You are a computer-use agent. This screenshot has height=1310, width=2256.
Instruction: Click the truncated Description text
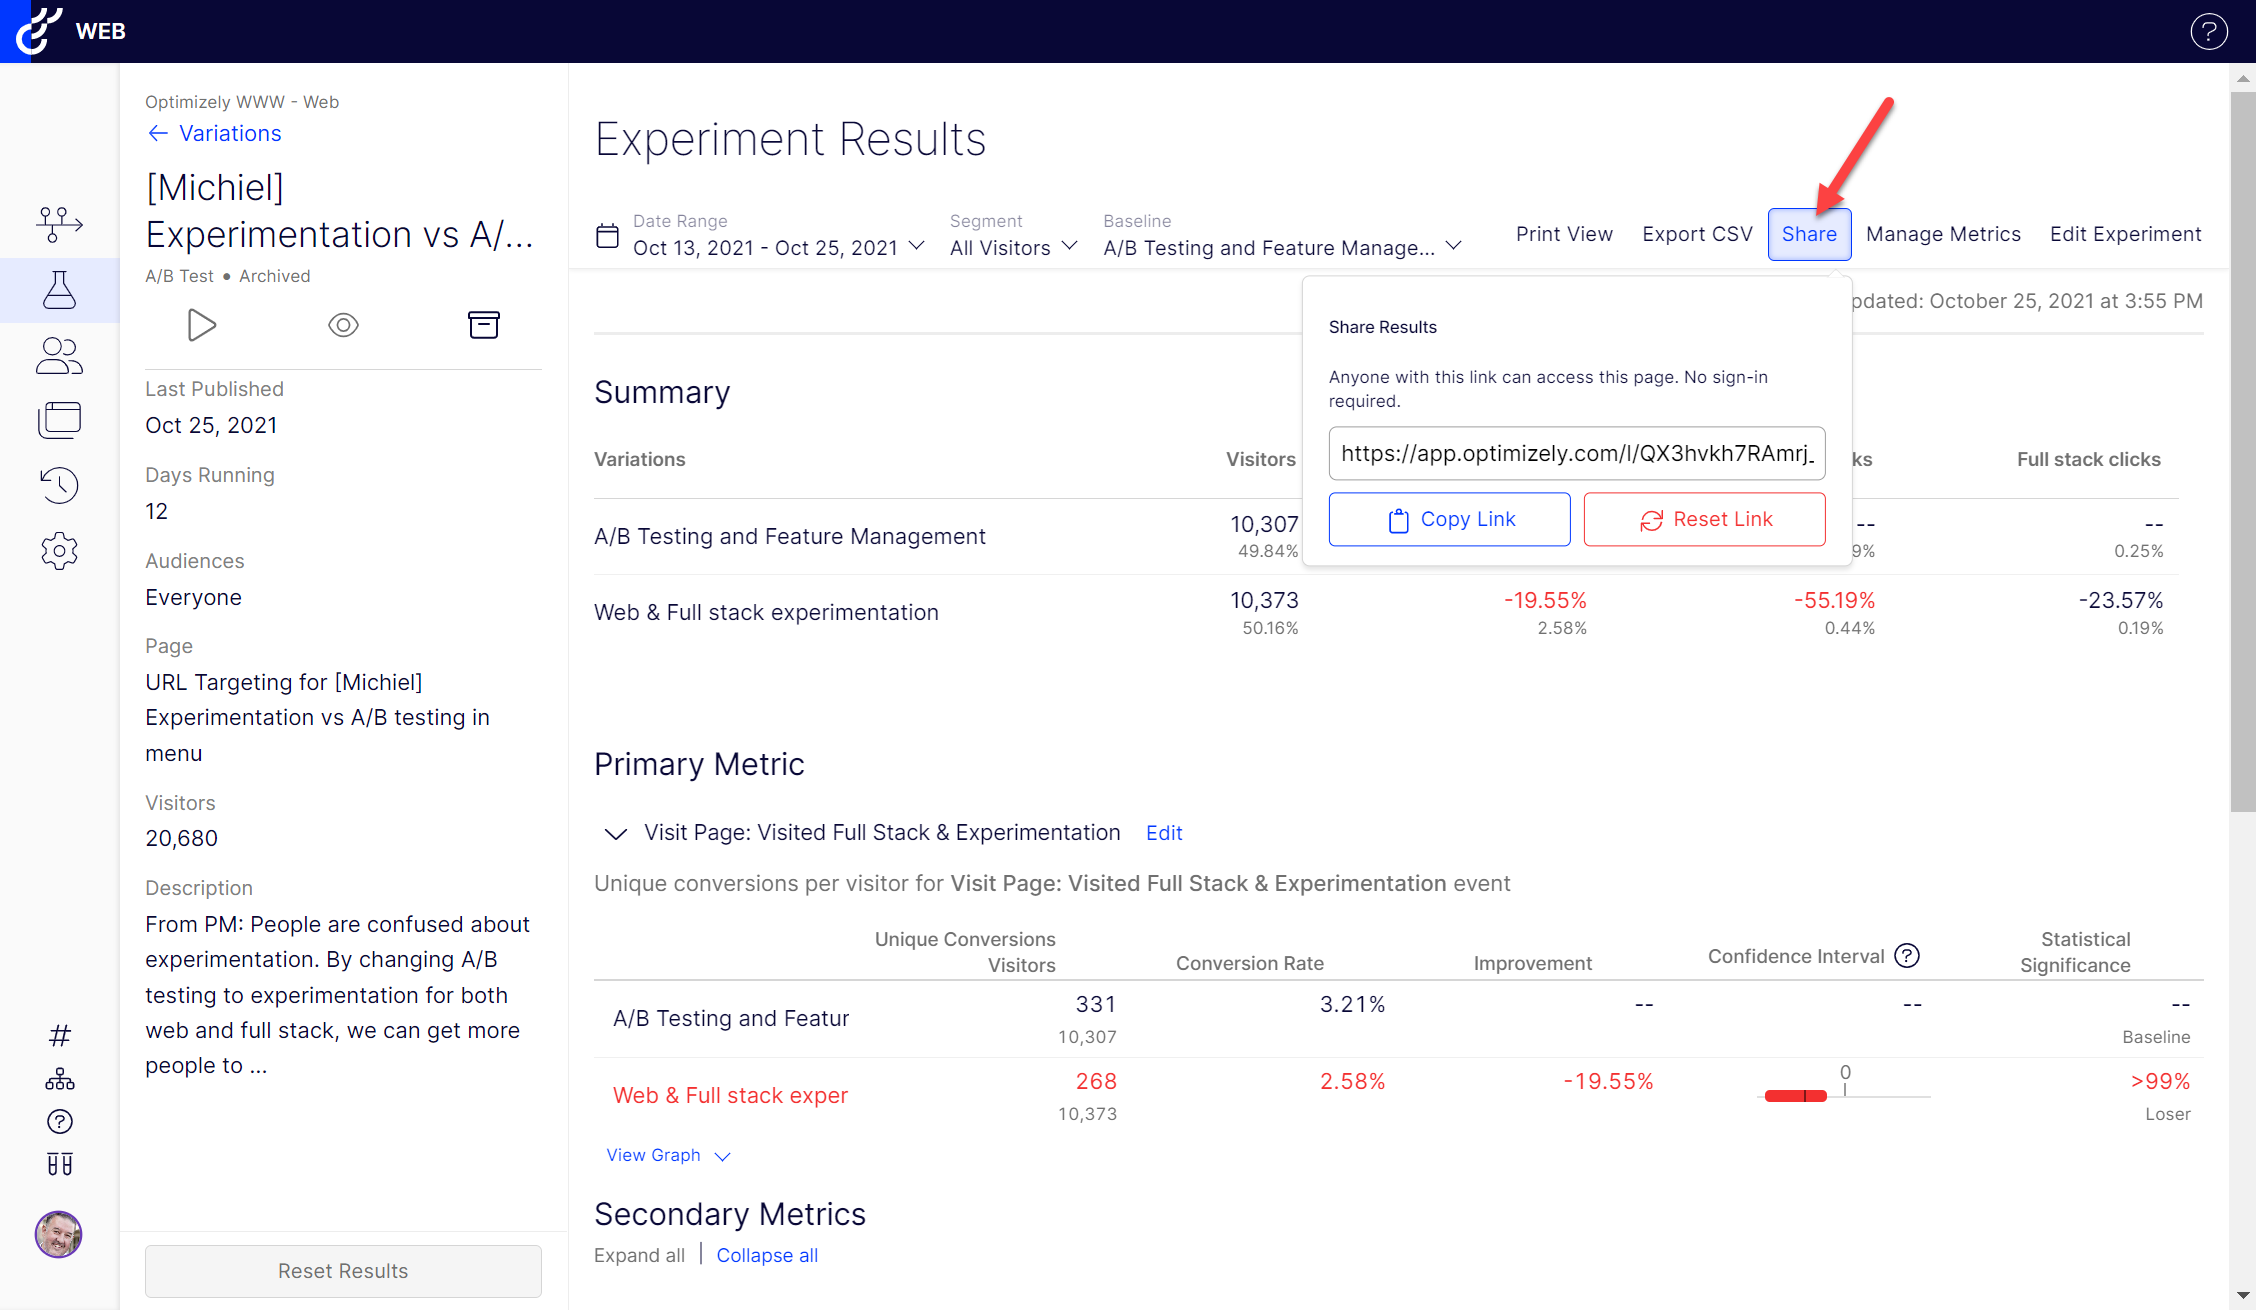tap(338, 995)
